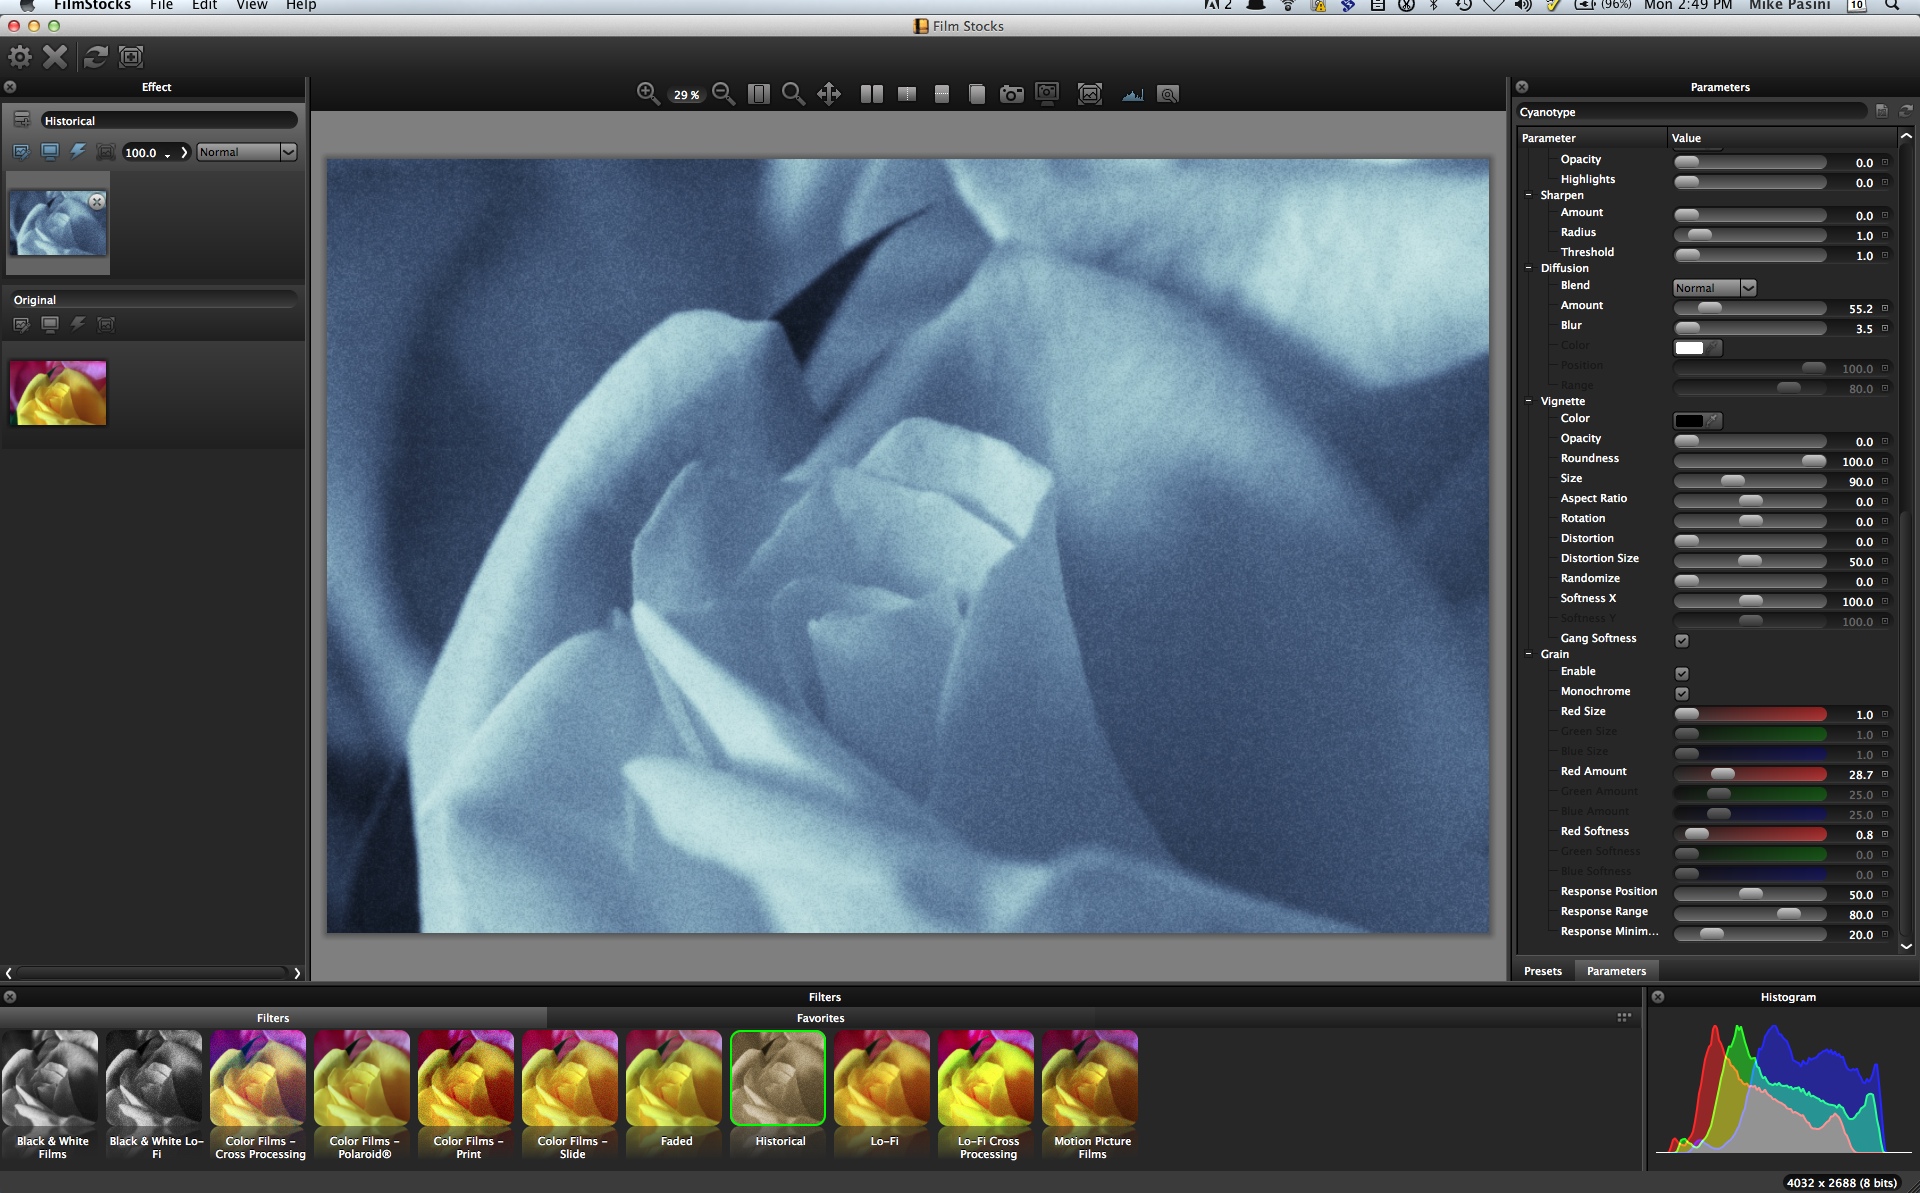Click the zoom in magnifier icon
Image resolution: width=1920 pixels, height=1193 pixels.
click(648, 94)
